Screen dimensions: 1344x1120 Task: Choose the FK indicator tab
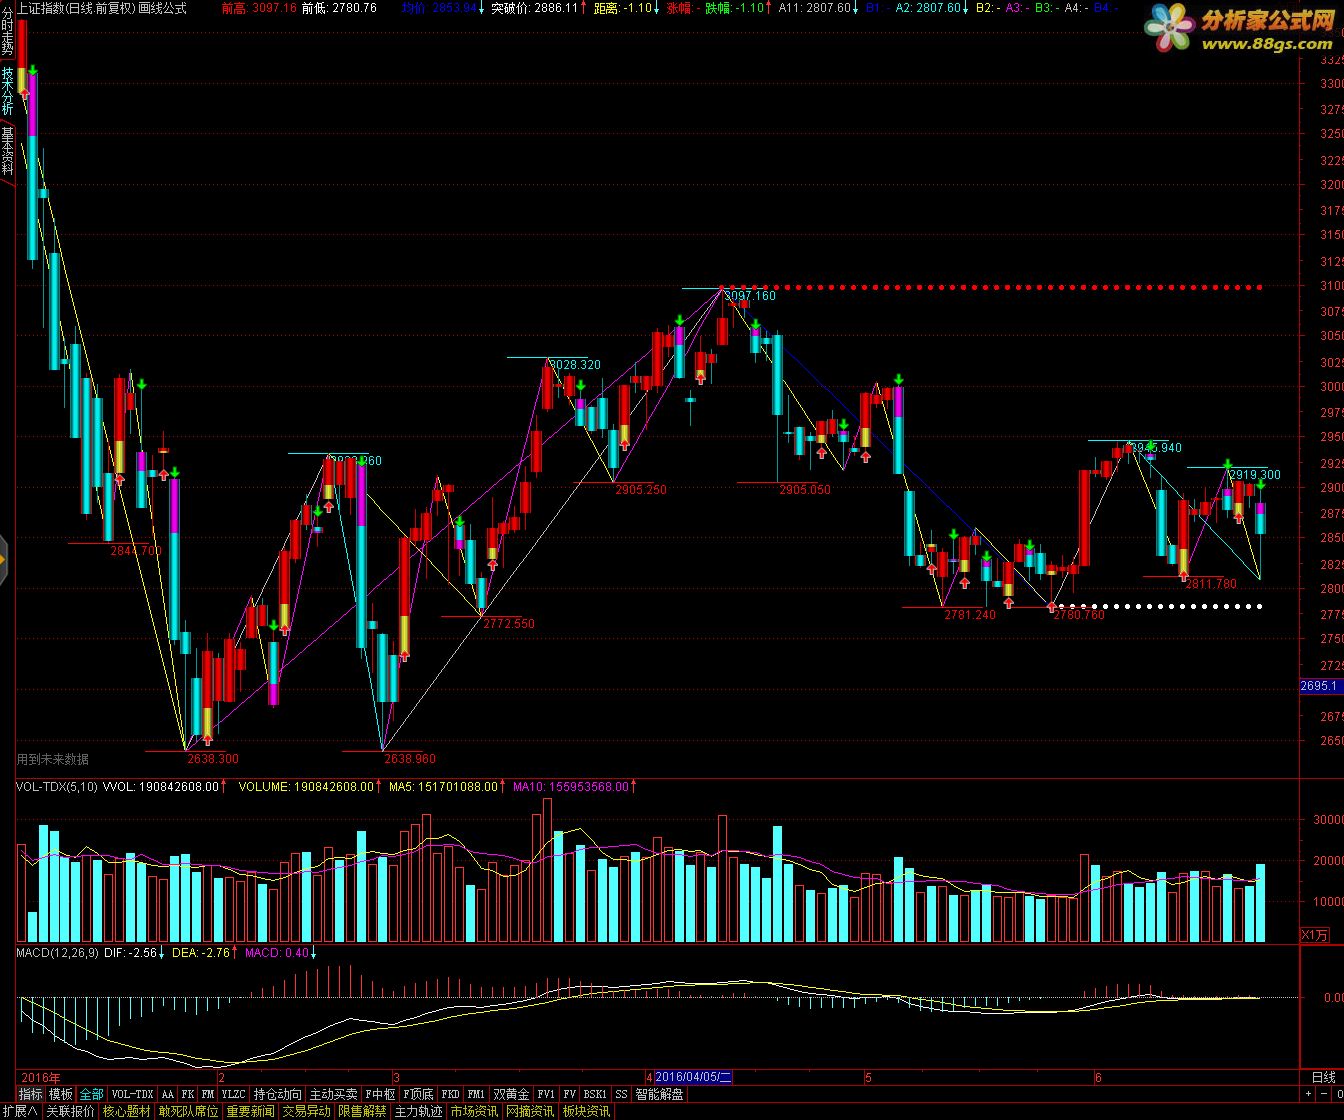click(x=187, y=1095)
